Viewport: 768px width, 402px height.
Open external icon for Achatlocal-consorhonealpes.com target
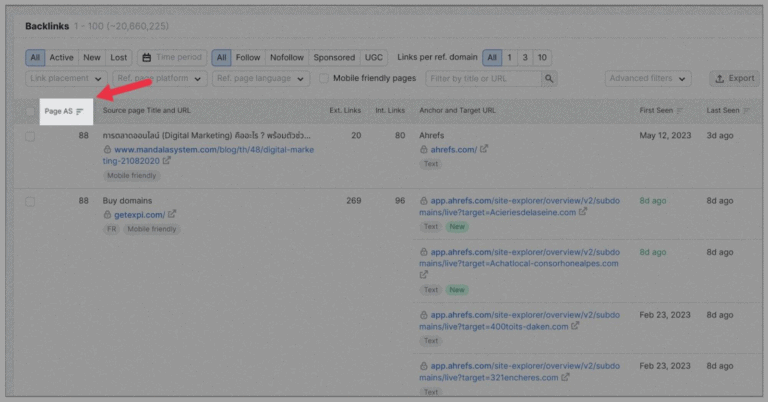coord(424,275)
